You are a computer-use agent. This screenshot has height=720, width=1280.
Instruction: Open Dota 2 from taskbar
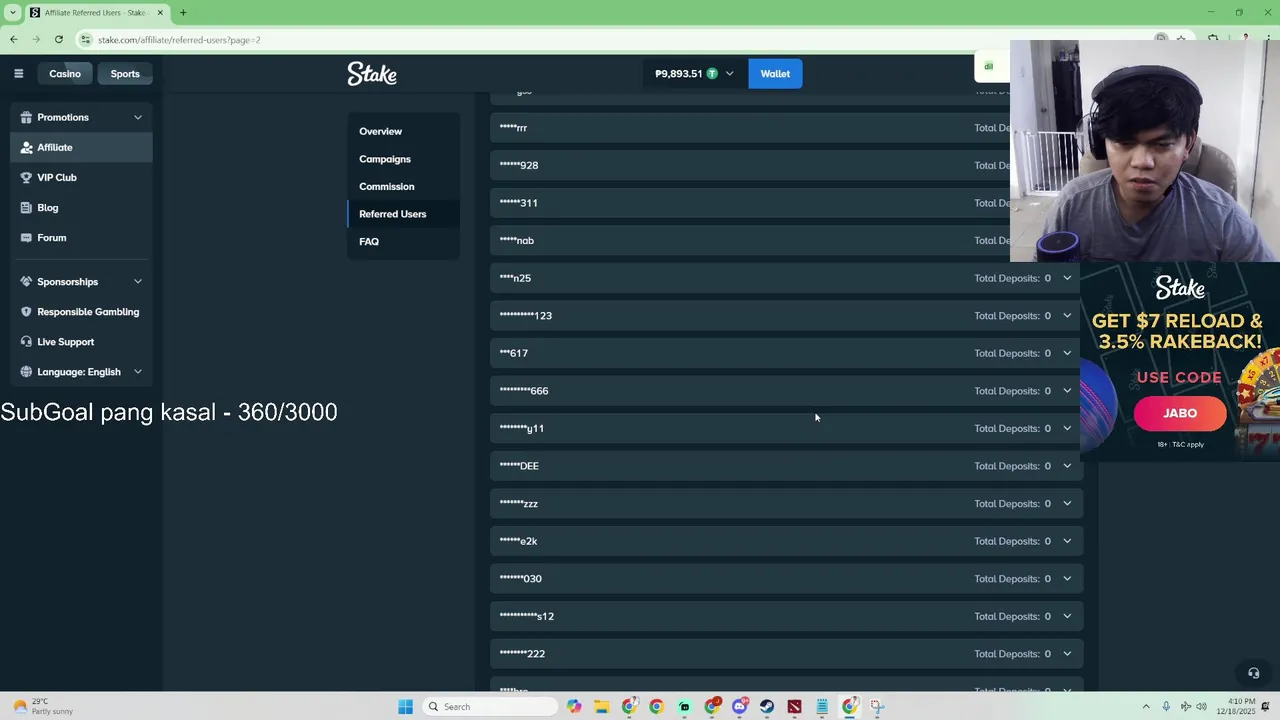tap(794, 706)
